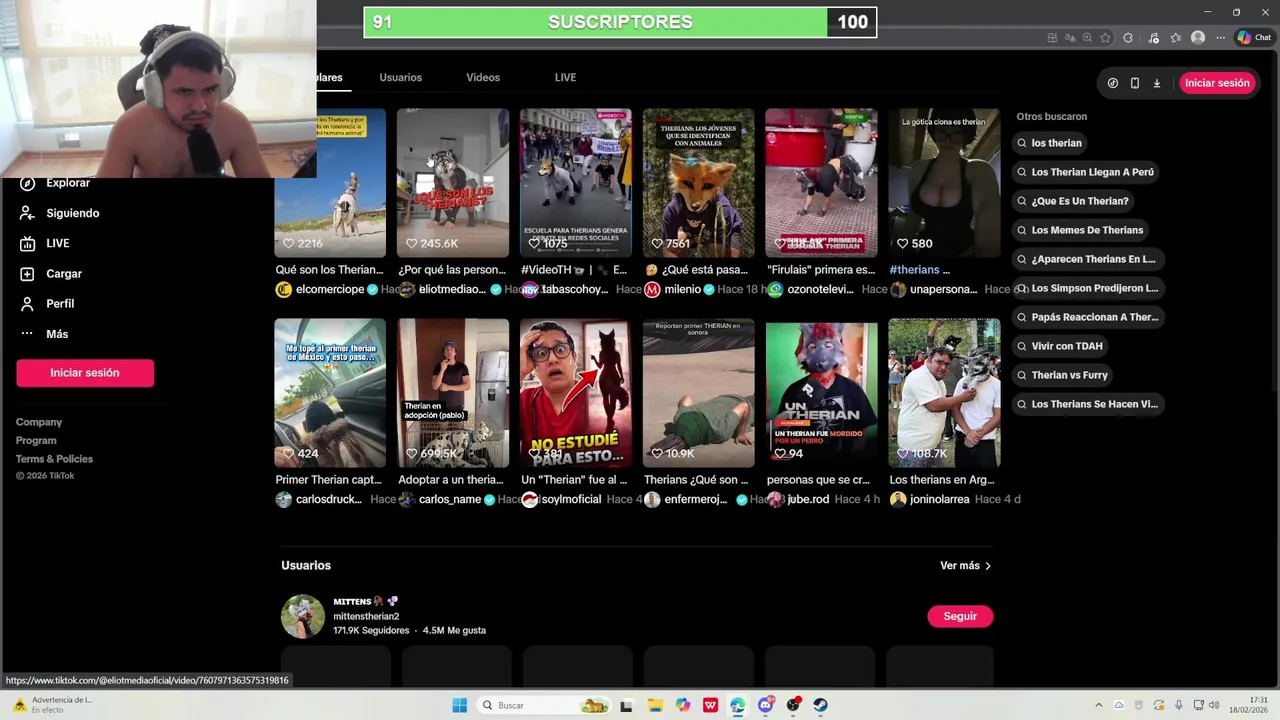Open the joninolarrea video with 108.7K likes
Screen dimensions: 1280x720
click(x=944, y=393)
